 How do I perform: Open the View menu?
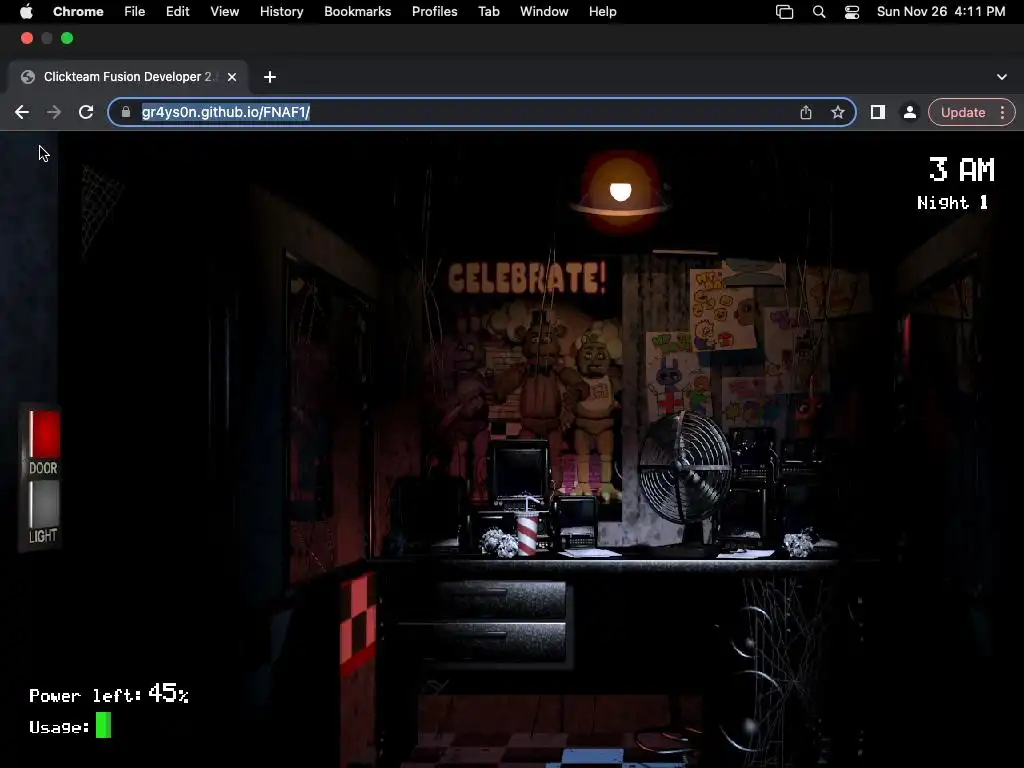pos(225,12)
